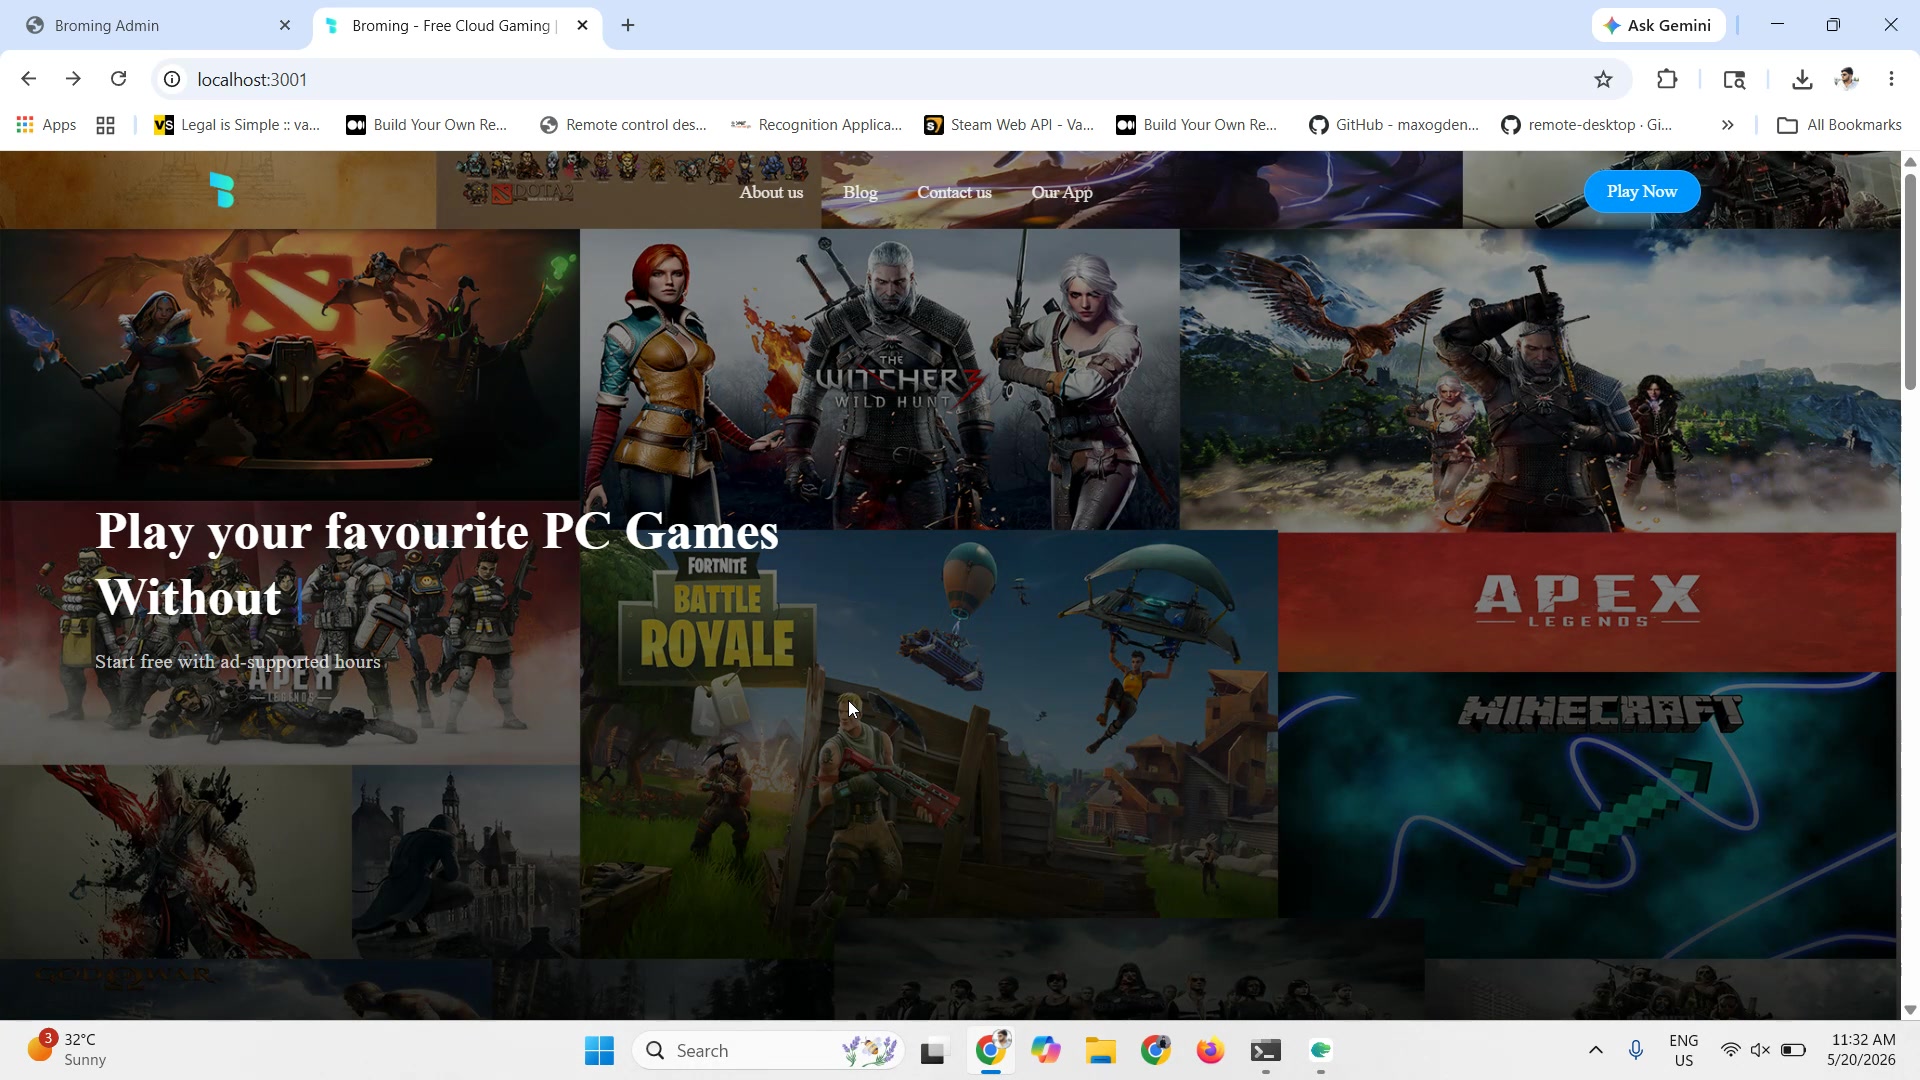This screenshot has height=1080, width=1920.
Task: Click the Play Now button
Action: [1642, 191]
